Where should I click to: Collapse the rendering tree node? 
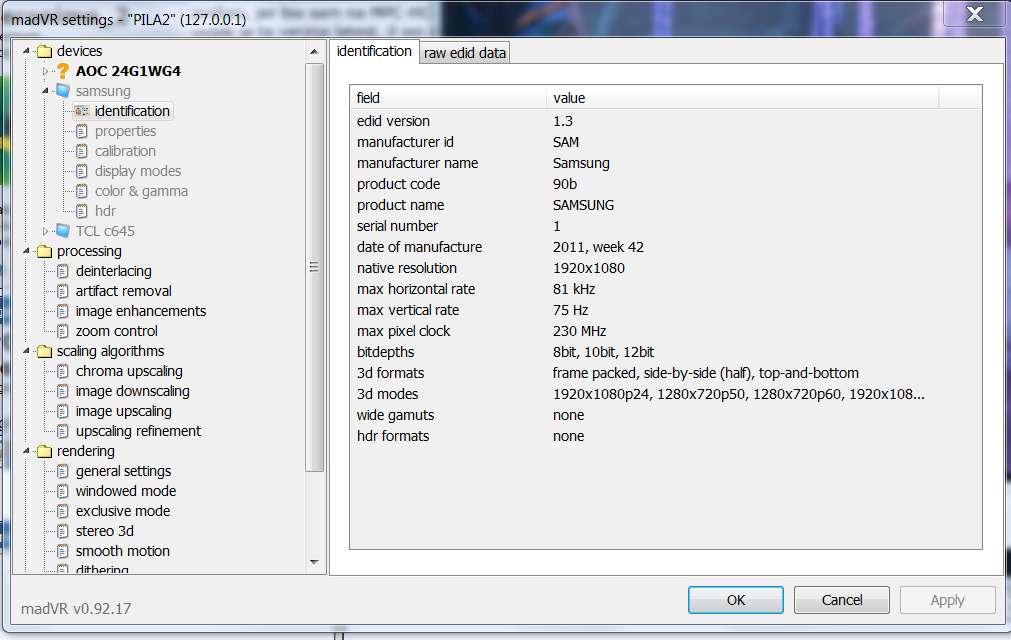tap(26, 451)
